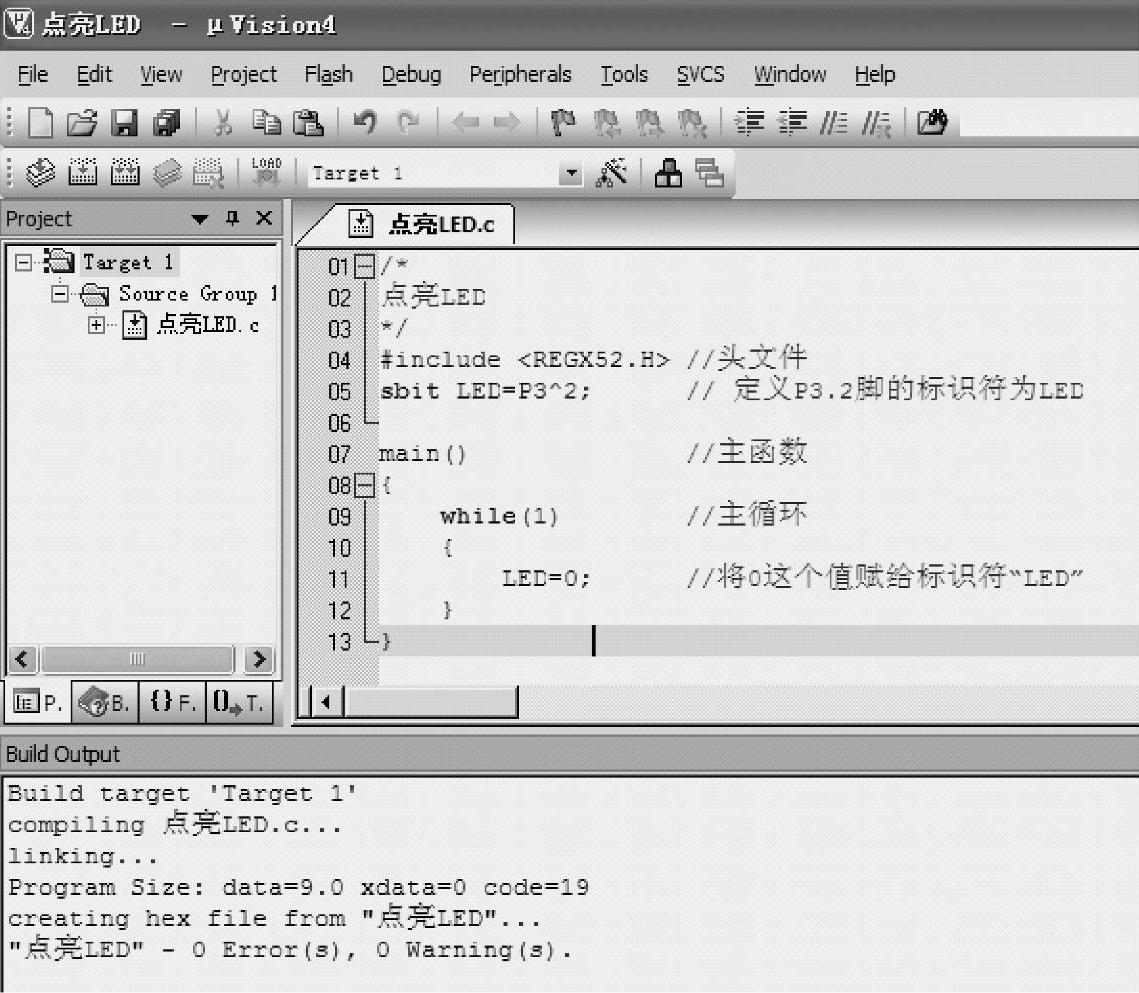Open the Help menu
This screenshot has width=1139, height=993.
click(x=875, y=74)
